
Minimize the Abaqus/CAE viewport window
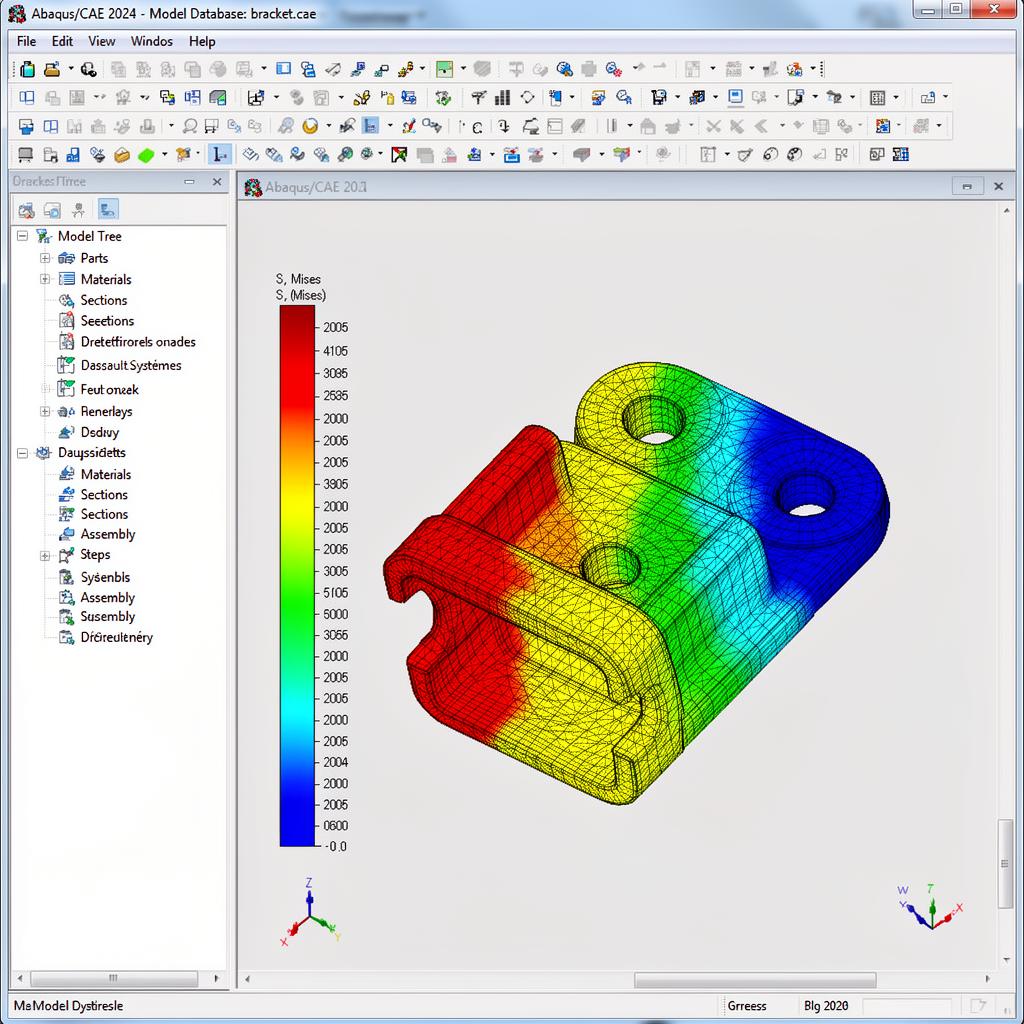click(967, 187)
